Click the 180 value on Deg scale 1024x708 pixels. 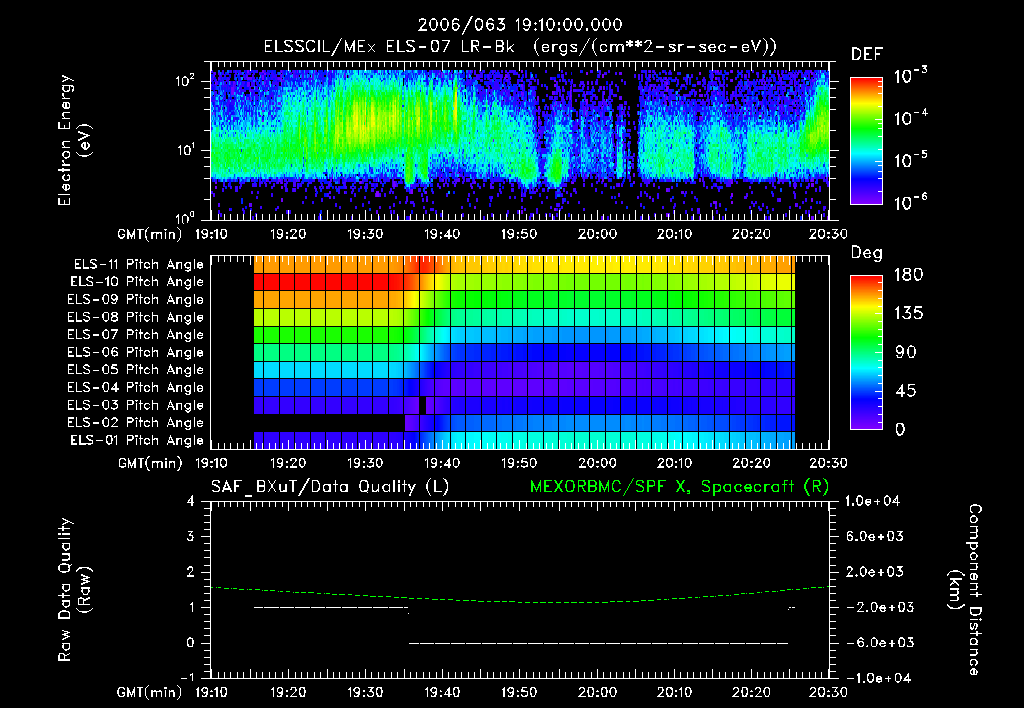(x=908, y=275)
